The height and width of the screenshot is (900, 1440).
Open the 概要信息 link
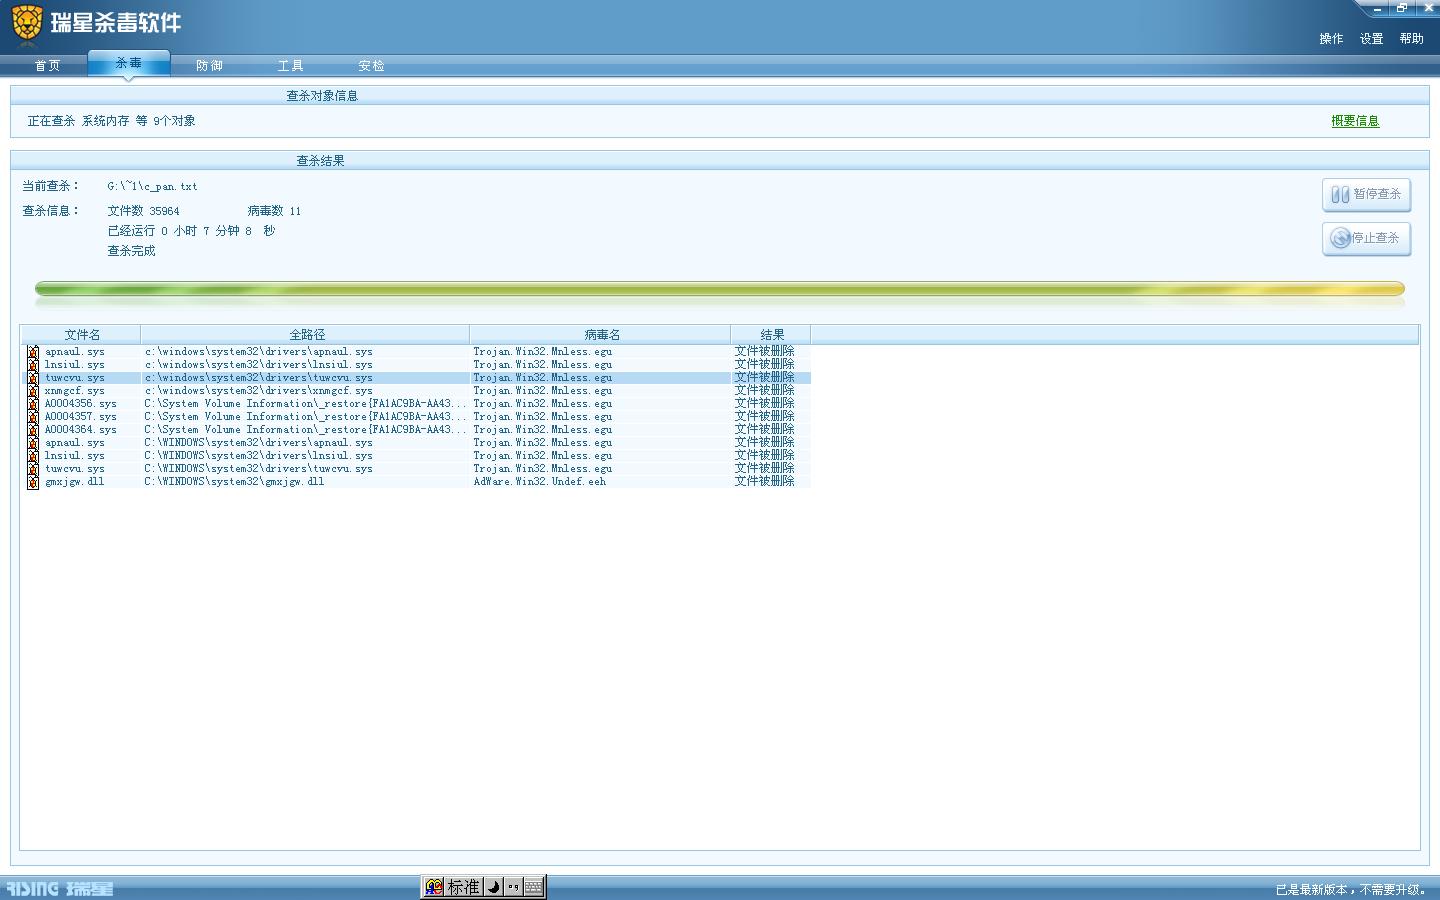(1355, 121)
